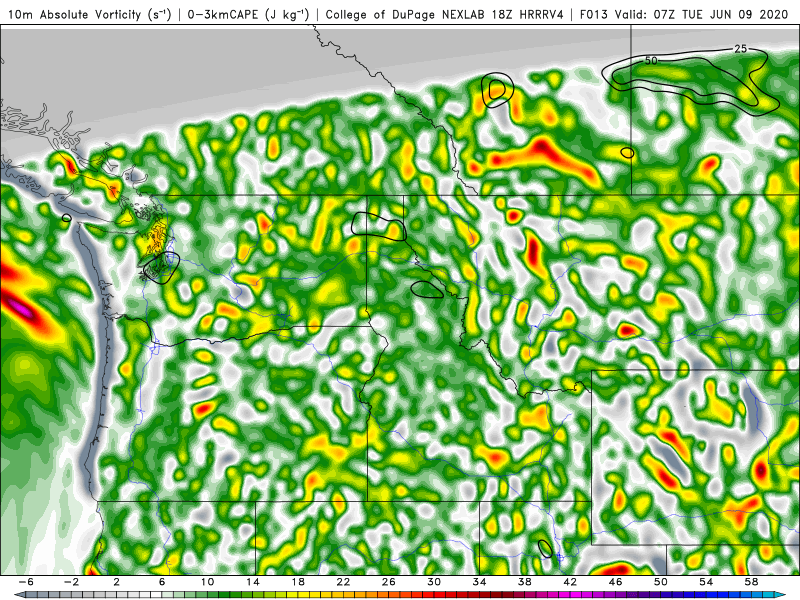The width and height of the screenshot is (800, 600).
Task: Click the '0-3kmCAPE (J kg⁻¹)' title text
Action: coord(248,15)
